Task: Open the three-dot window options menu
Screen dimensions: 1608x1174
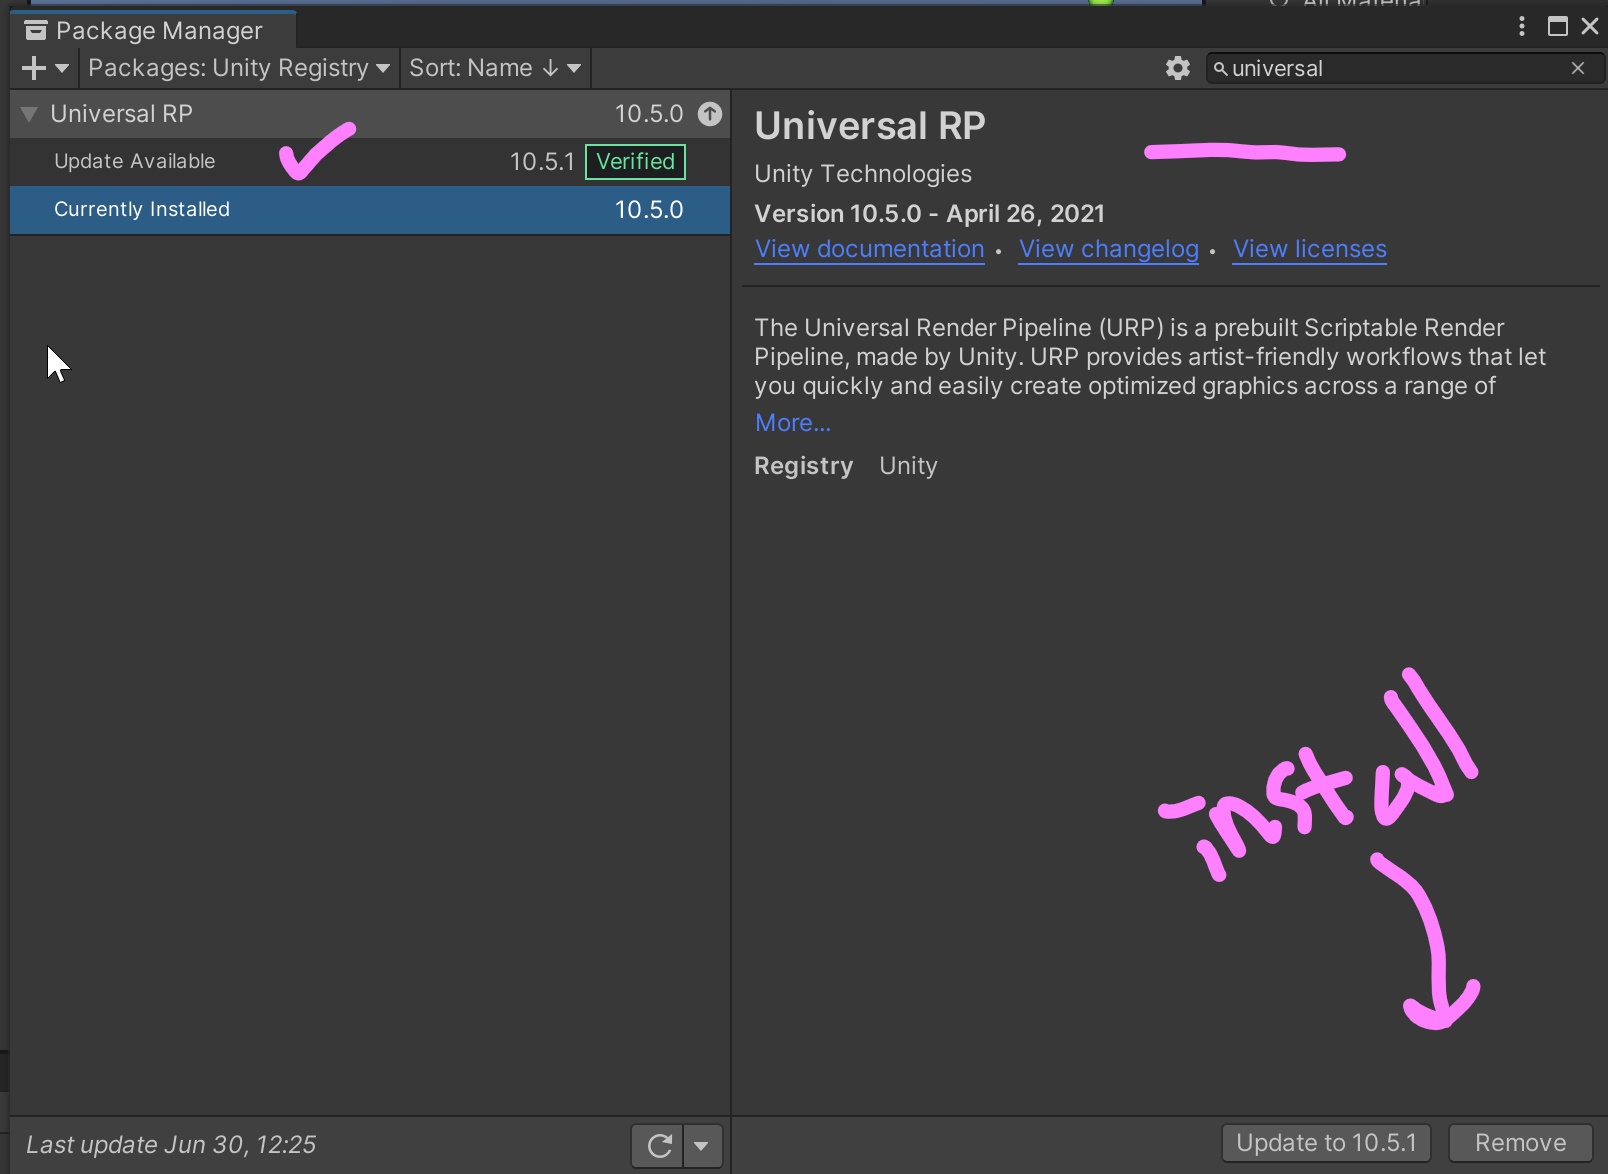Action: point(1522,27)
